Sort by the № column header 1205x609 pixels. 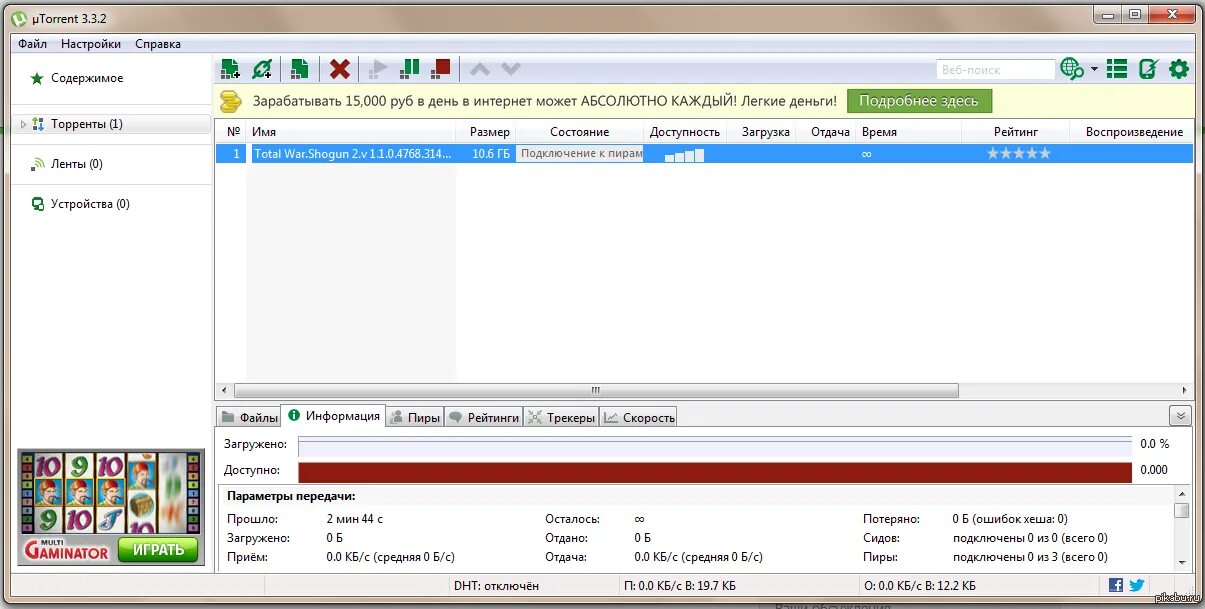click(233, 132)
